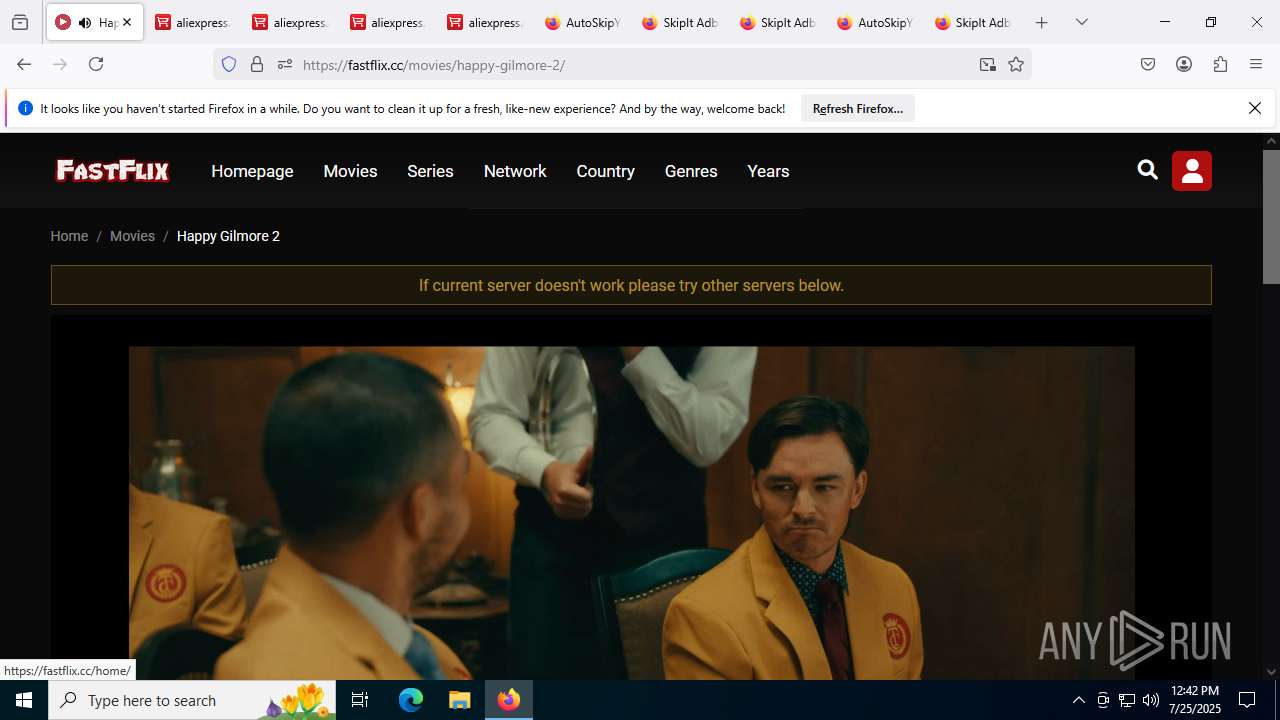Open the Save to Pocket icon
Viewport: 1280px width, 720px height.
point(1148,64)
